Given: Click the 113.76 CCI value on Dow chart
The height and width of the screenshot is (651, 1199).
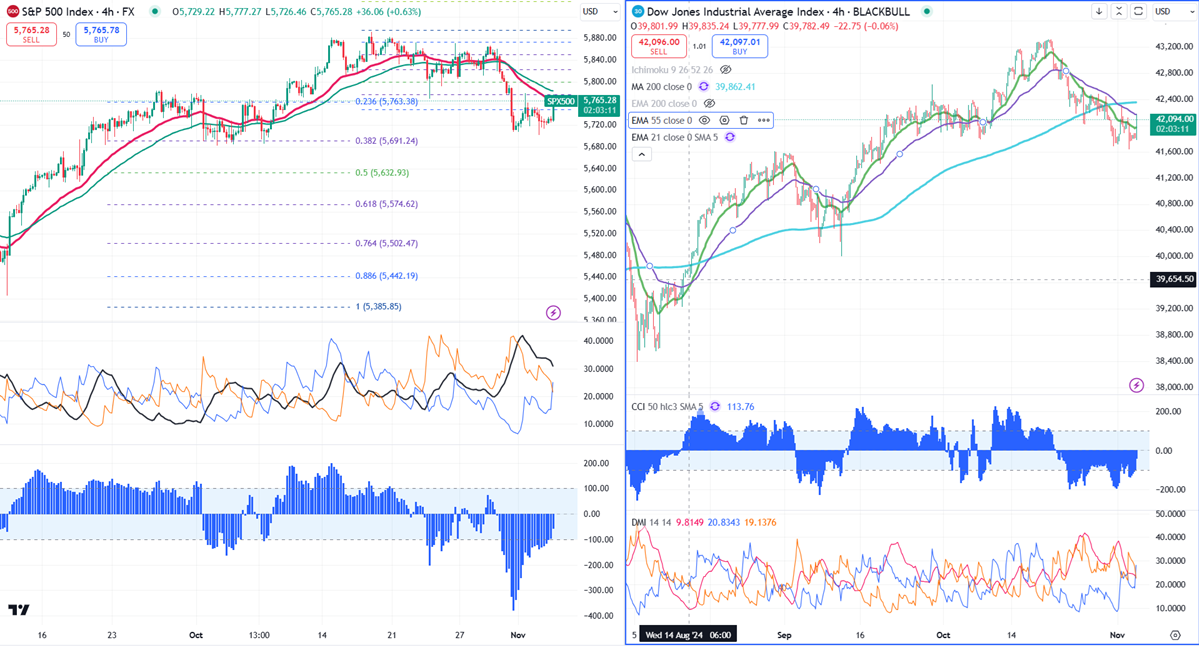Looking at the screenshot, I should pos(740,406).
